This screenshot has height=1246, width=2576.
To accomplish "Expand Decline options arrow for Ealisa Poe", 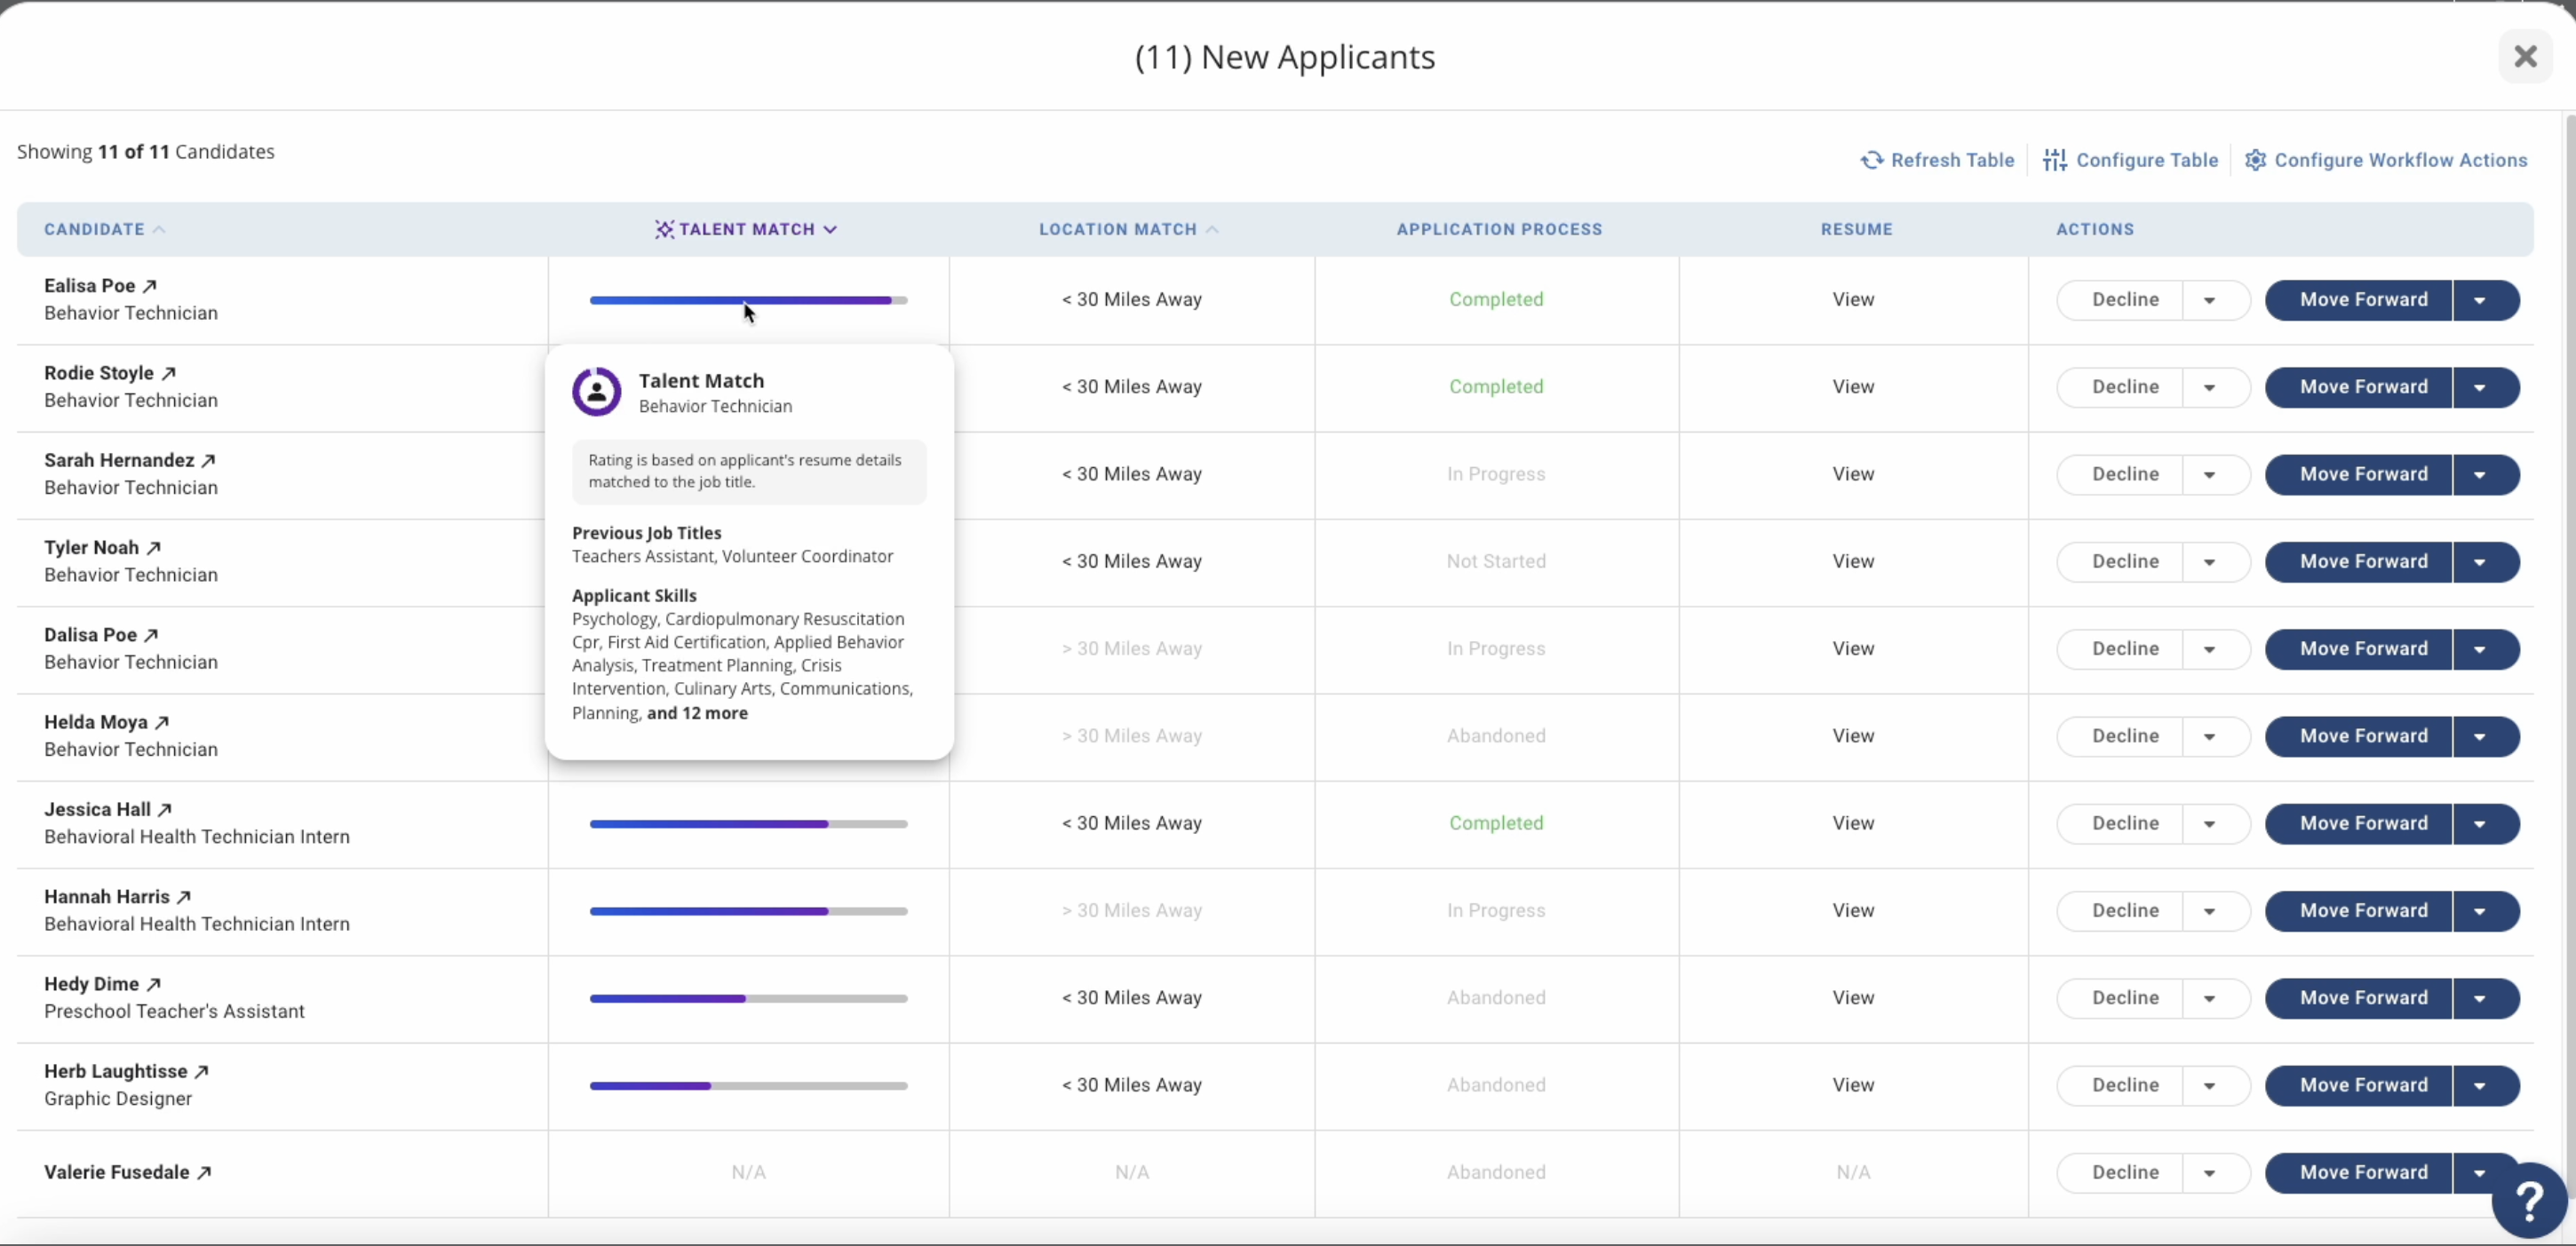I will 2210,300.
